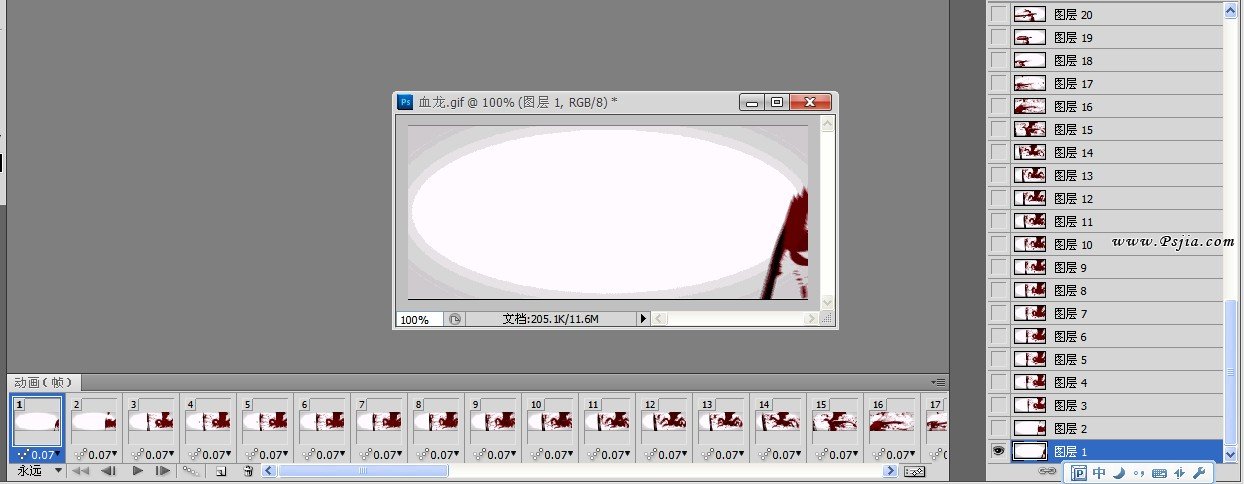Show 图层 2 via its visibility box
The height and width of the screenshot is (484, 1244).
(998, 428)
